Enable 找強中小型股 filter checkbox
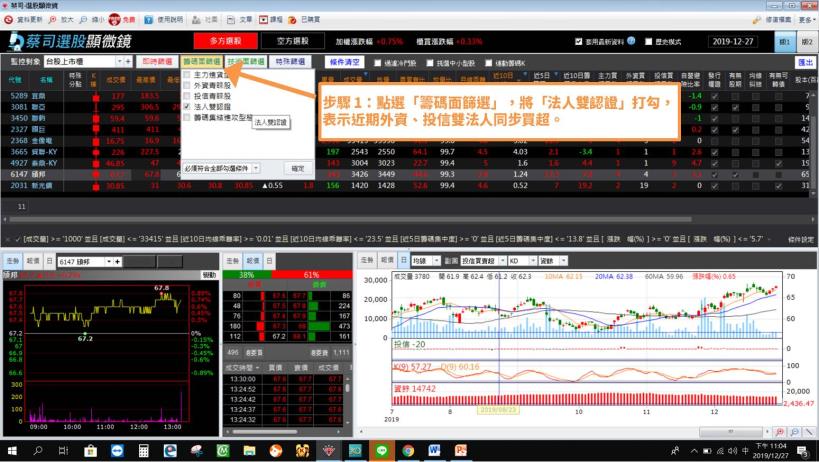This screenshot has width=819, height=462. 429,63
